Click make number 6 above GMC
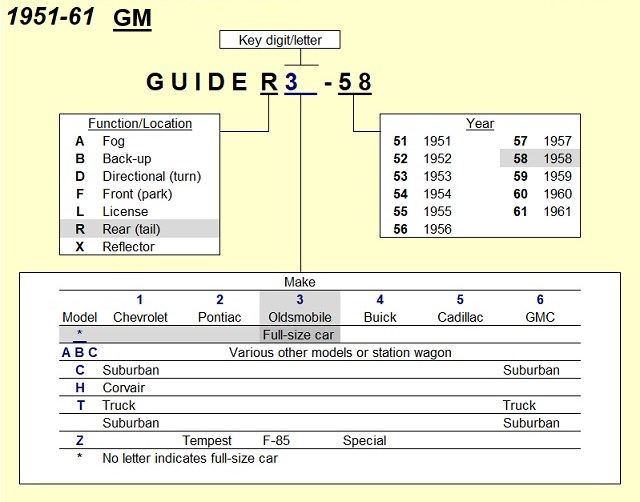Screen dimensions: 640x502 click(540, 300)
